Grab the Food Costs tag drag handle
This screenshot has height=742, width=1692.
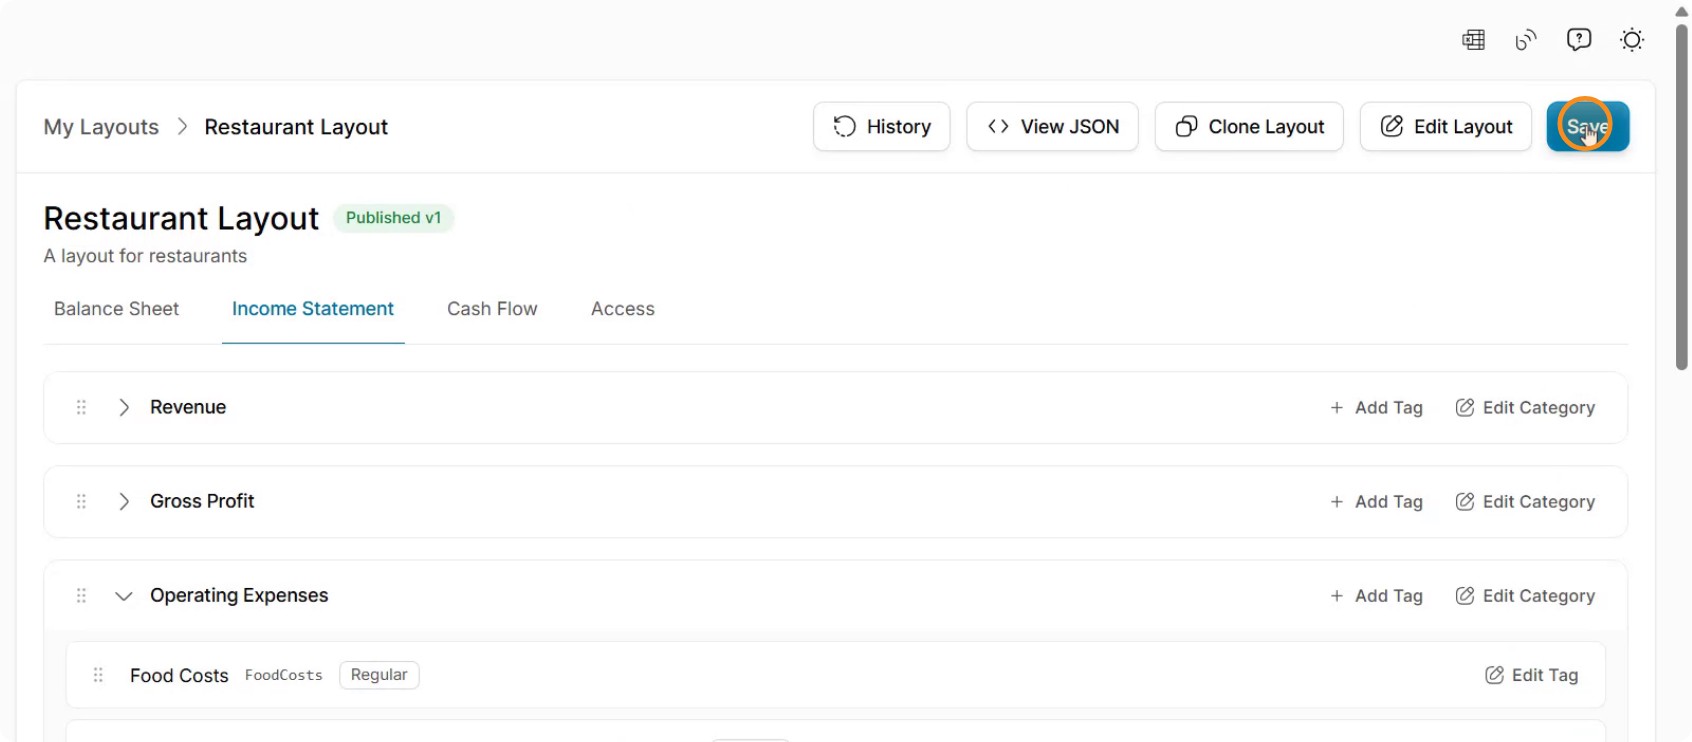click(98, 675)
